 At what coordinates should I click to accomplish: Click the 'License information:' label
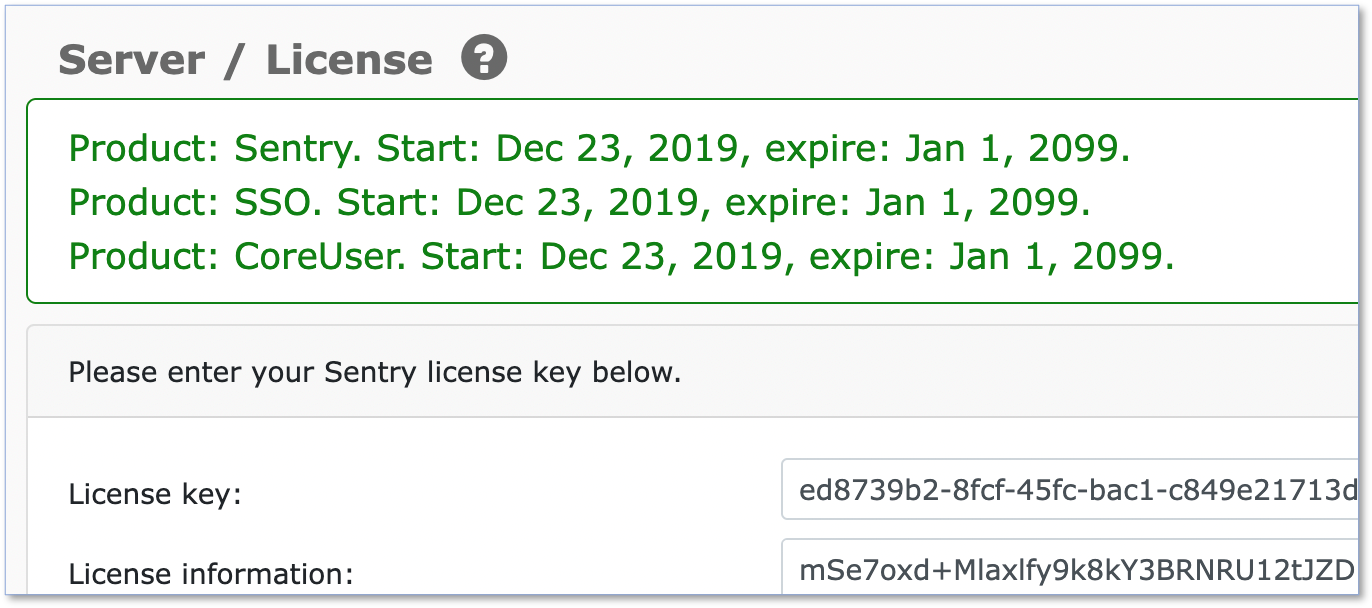click(211, 574)
